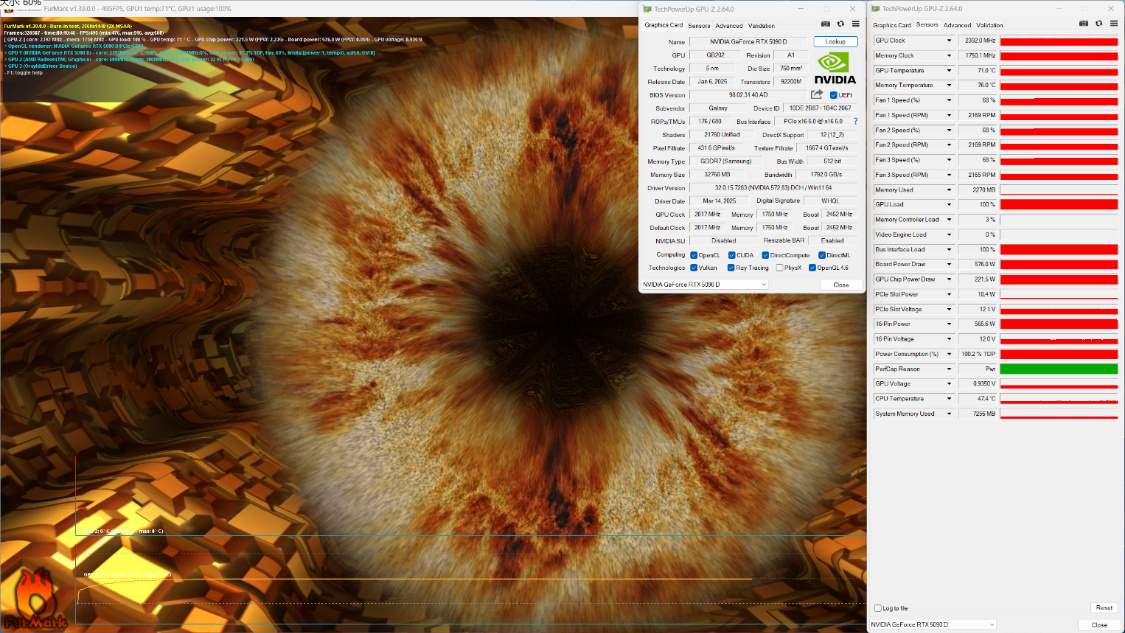Open the hamburger menu in the Graphics Card window
Image resolution: width=1125 pixels, height=633 pixels.
click(855, 24)
